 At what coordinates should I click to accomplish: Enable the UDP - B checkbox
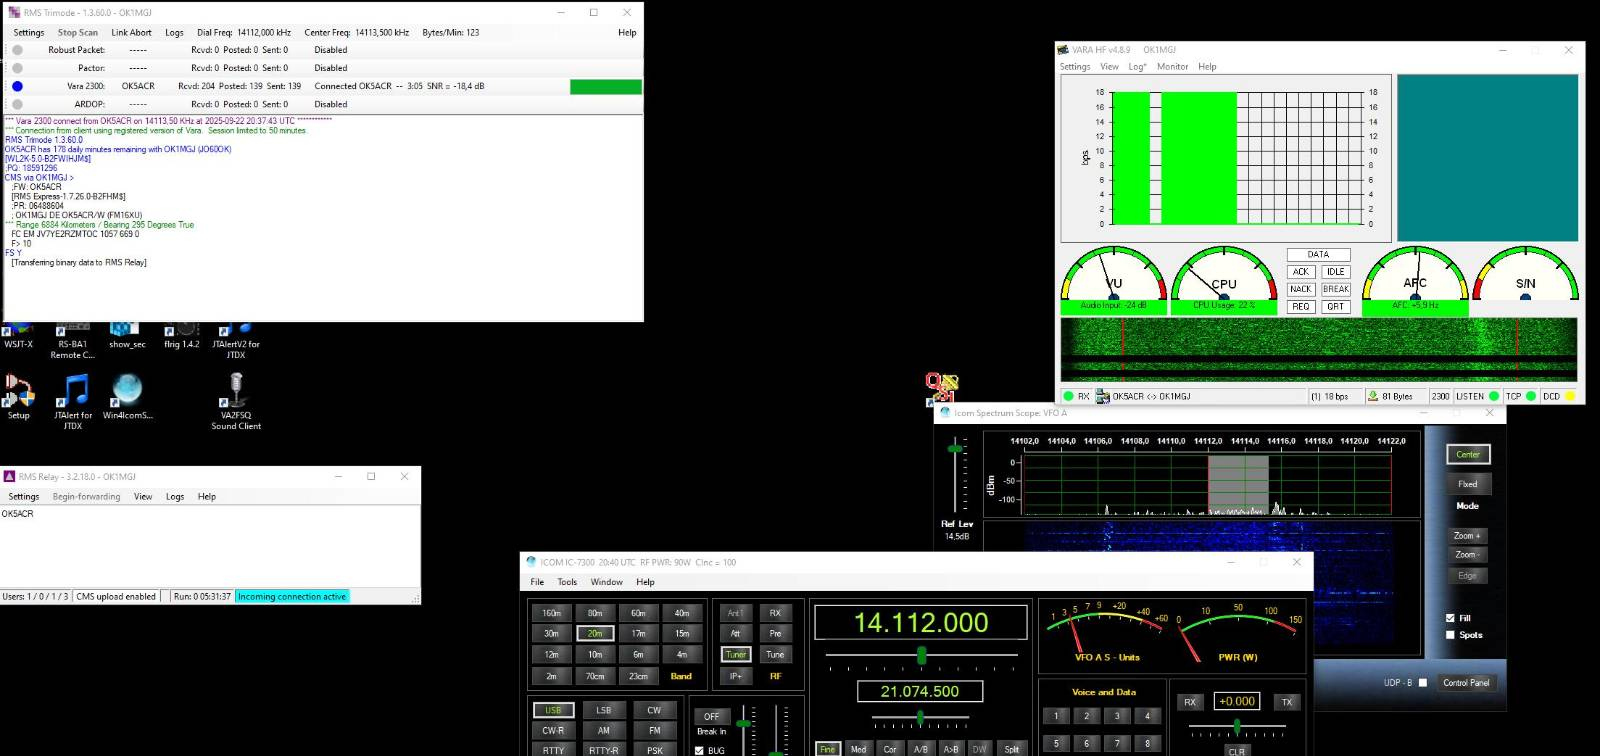[x=1423, y=683]
